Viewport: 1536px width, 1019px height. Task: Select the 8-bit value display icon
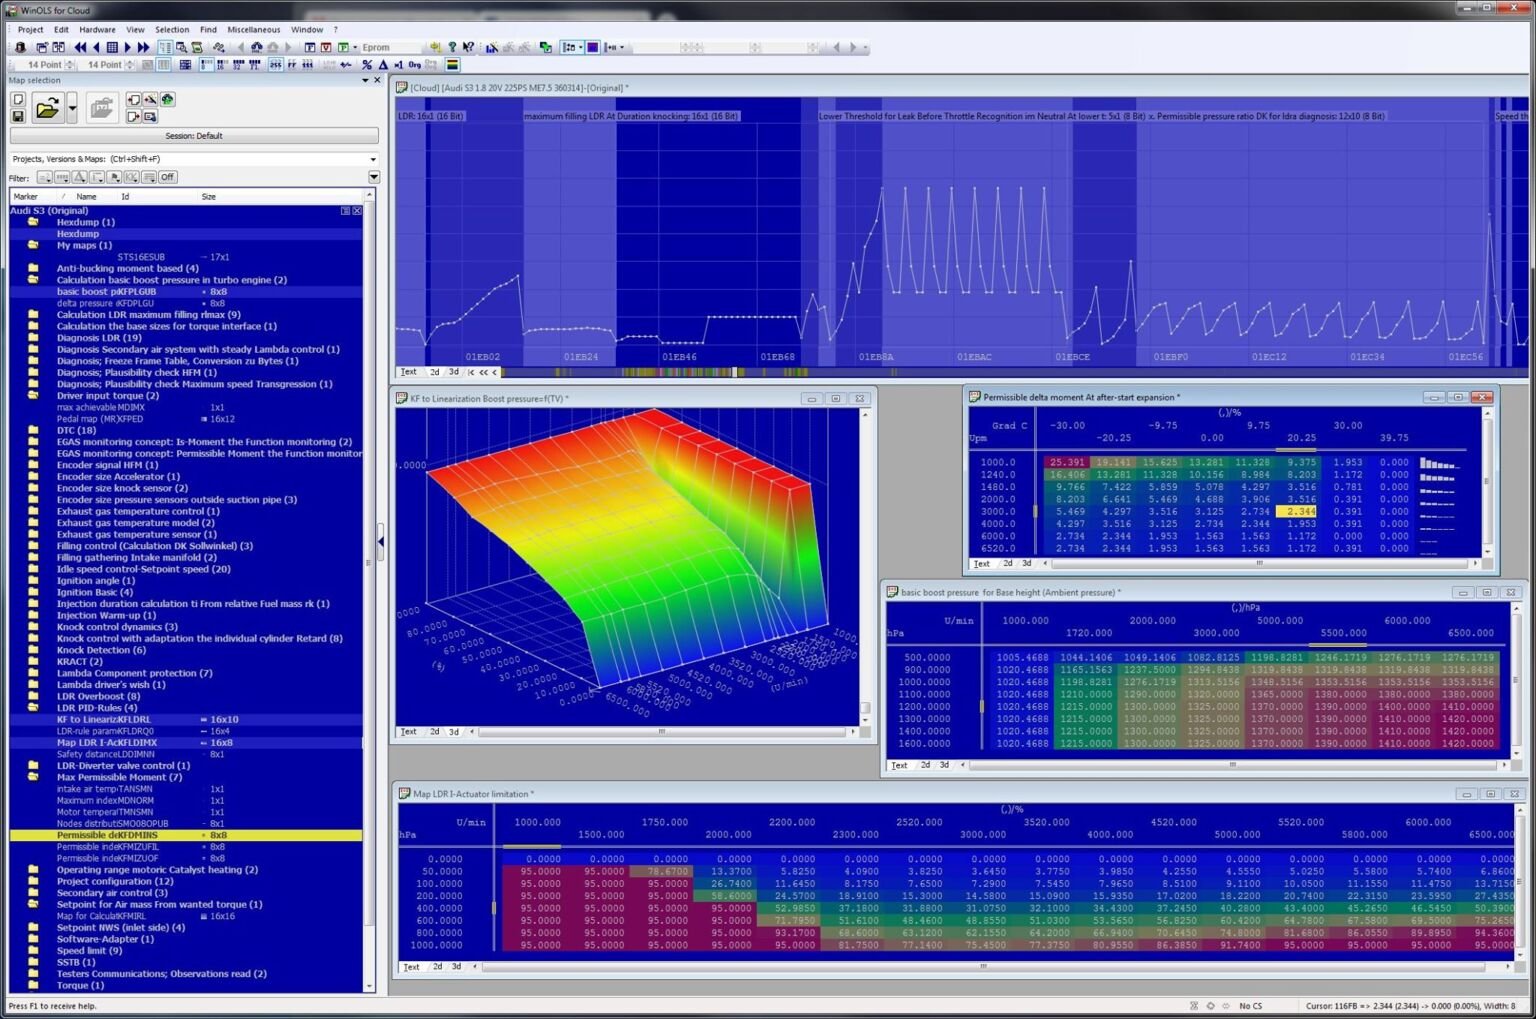[x=205, y=64]
